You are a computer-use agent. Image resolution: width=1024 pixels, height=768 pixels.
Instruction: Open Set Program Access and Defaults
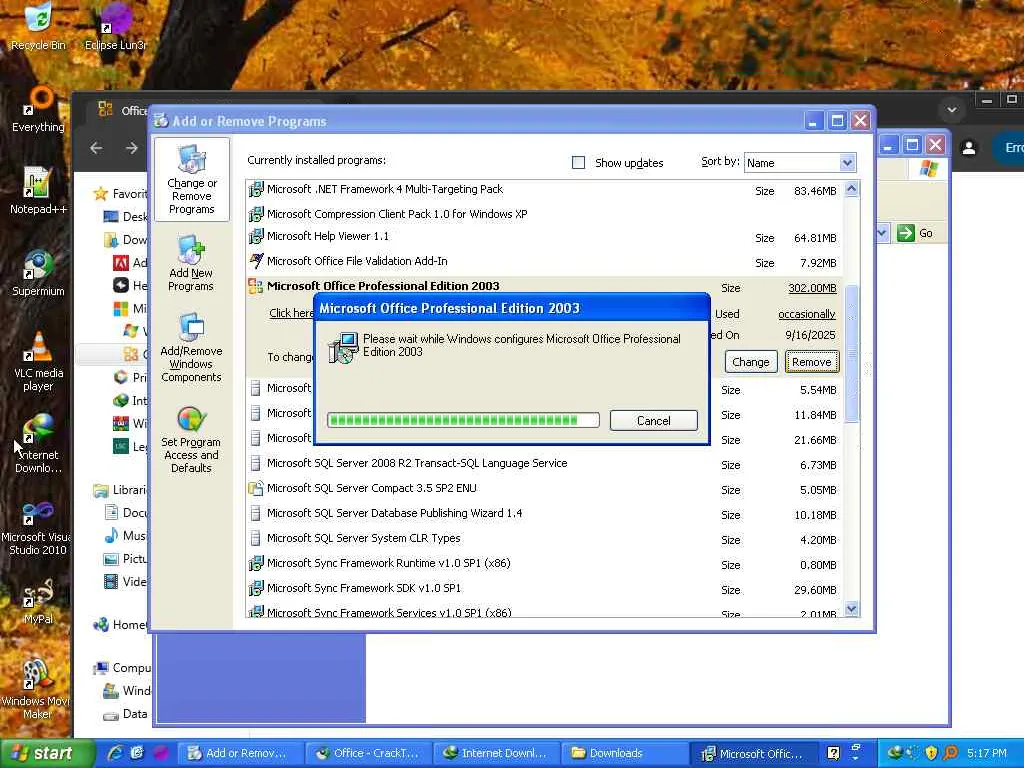191,439
